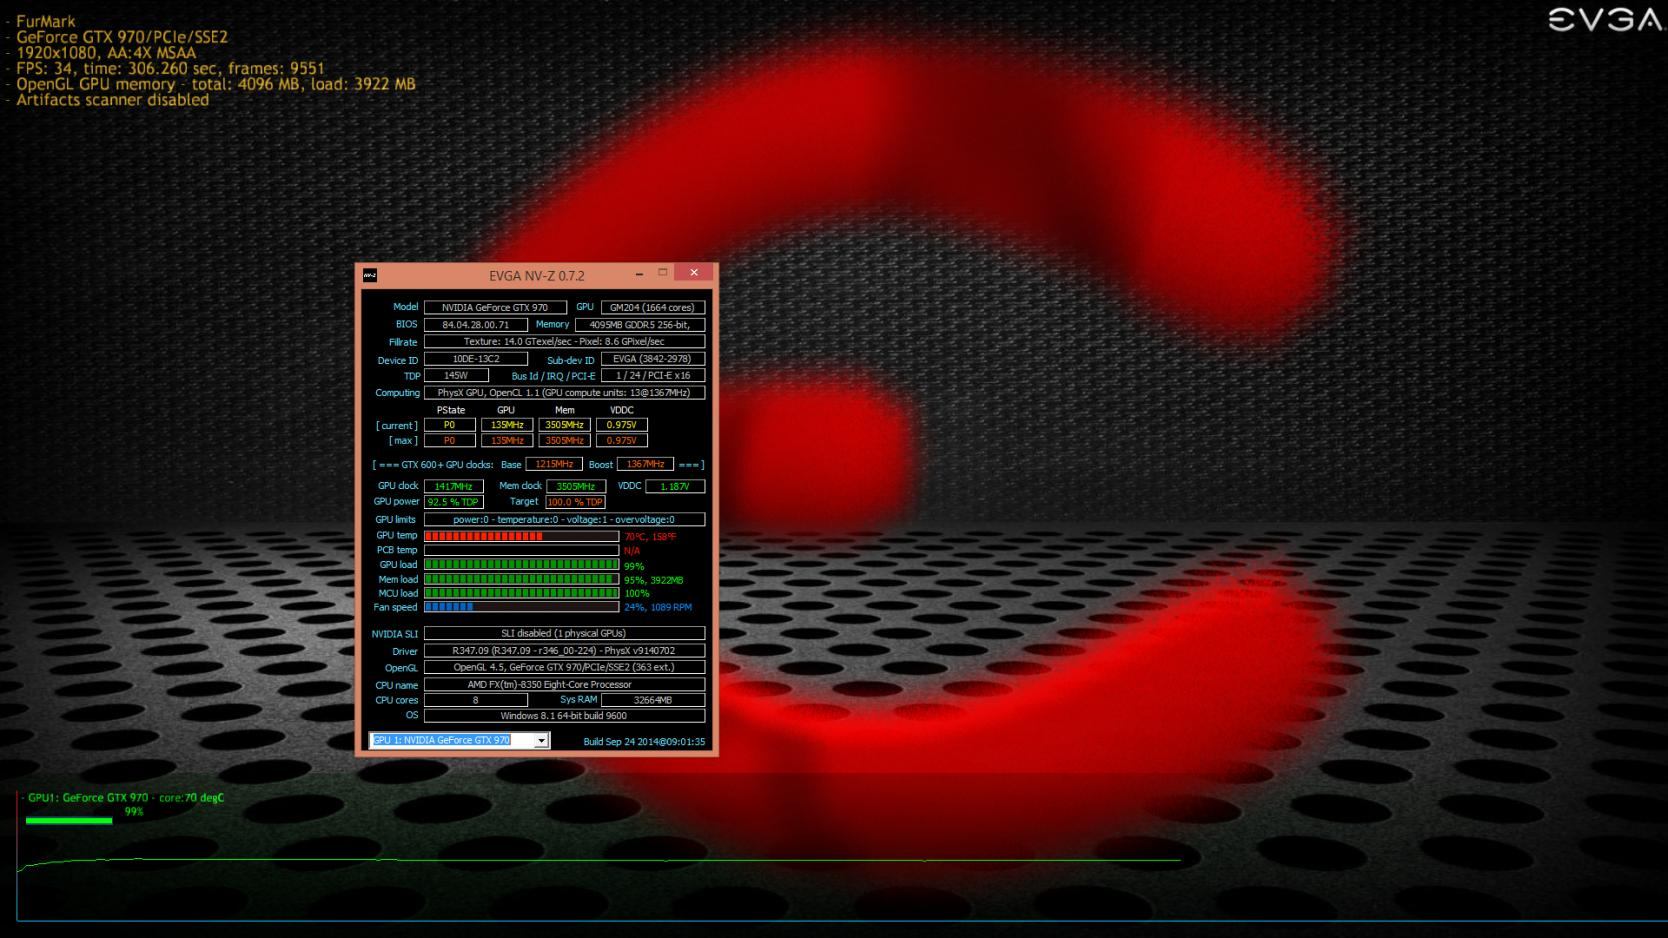Click the Build Sep 24 2014 text
This screenshot has height=938, width=1668.
644,742
